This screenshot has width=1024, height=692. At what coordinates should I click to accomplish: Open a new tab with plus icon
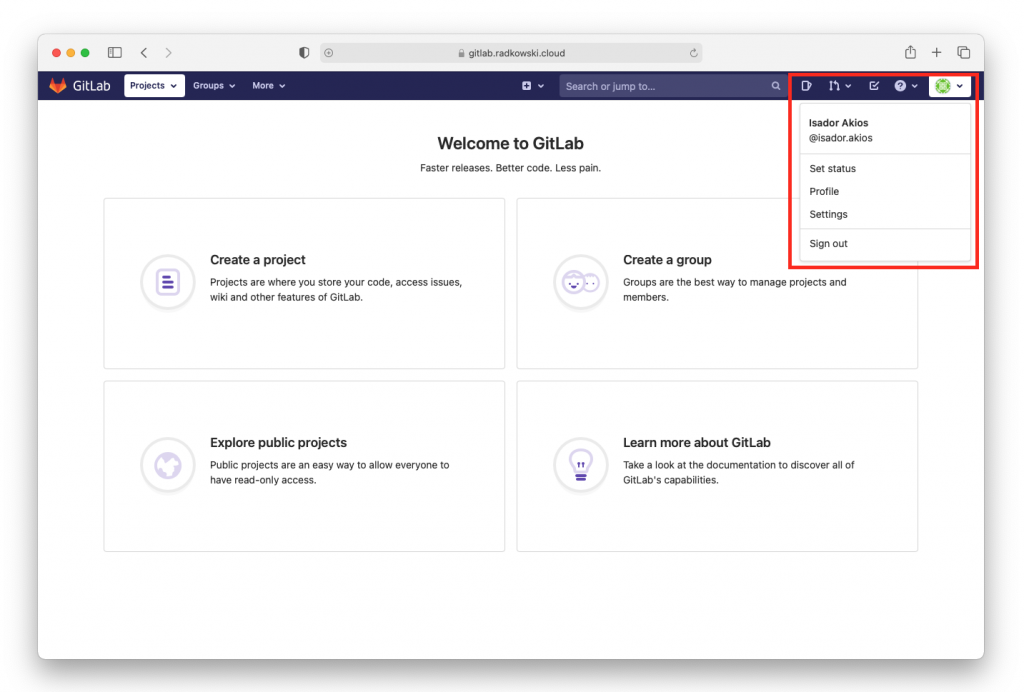coord(936,52)
